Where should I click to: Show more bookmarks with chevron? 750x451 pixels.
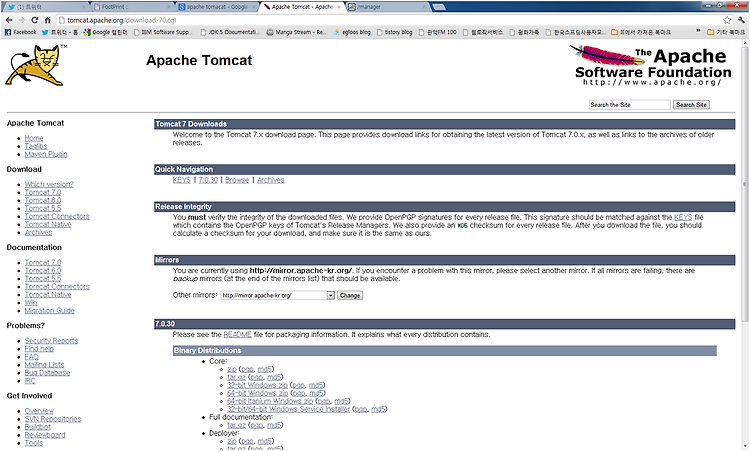(x=698, y=32)
